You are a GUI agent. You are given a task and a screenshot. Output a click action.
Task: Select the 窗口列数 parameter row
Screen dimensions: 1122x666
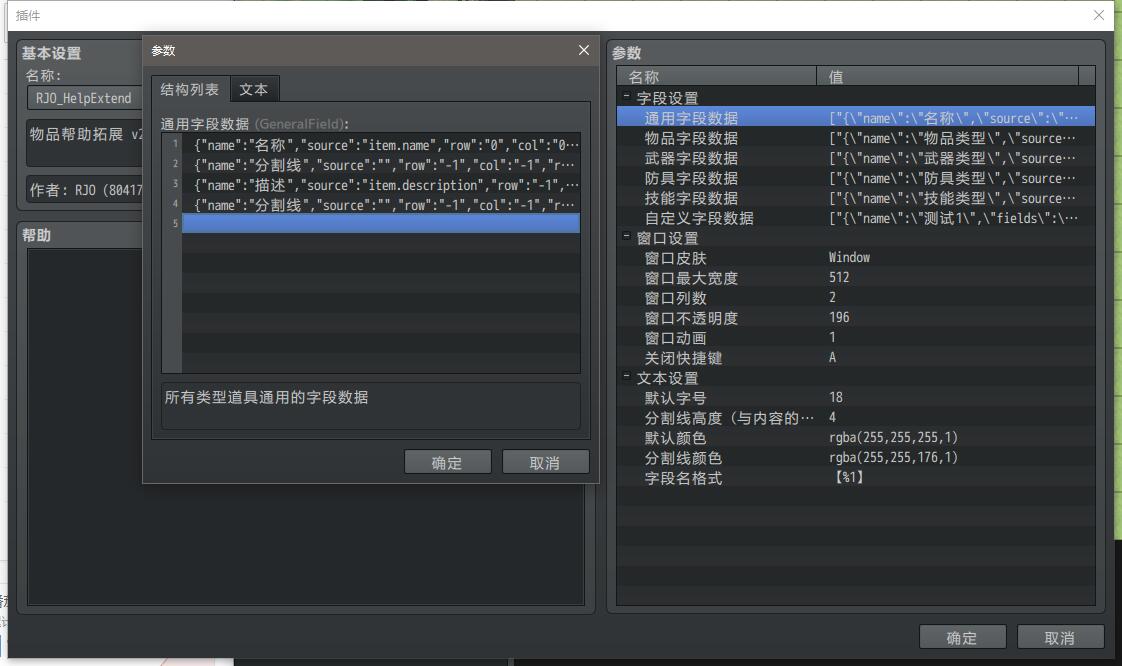coord(856,298)
